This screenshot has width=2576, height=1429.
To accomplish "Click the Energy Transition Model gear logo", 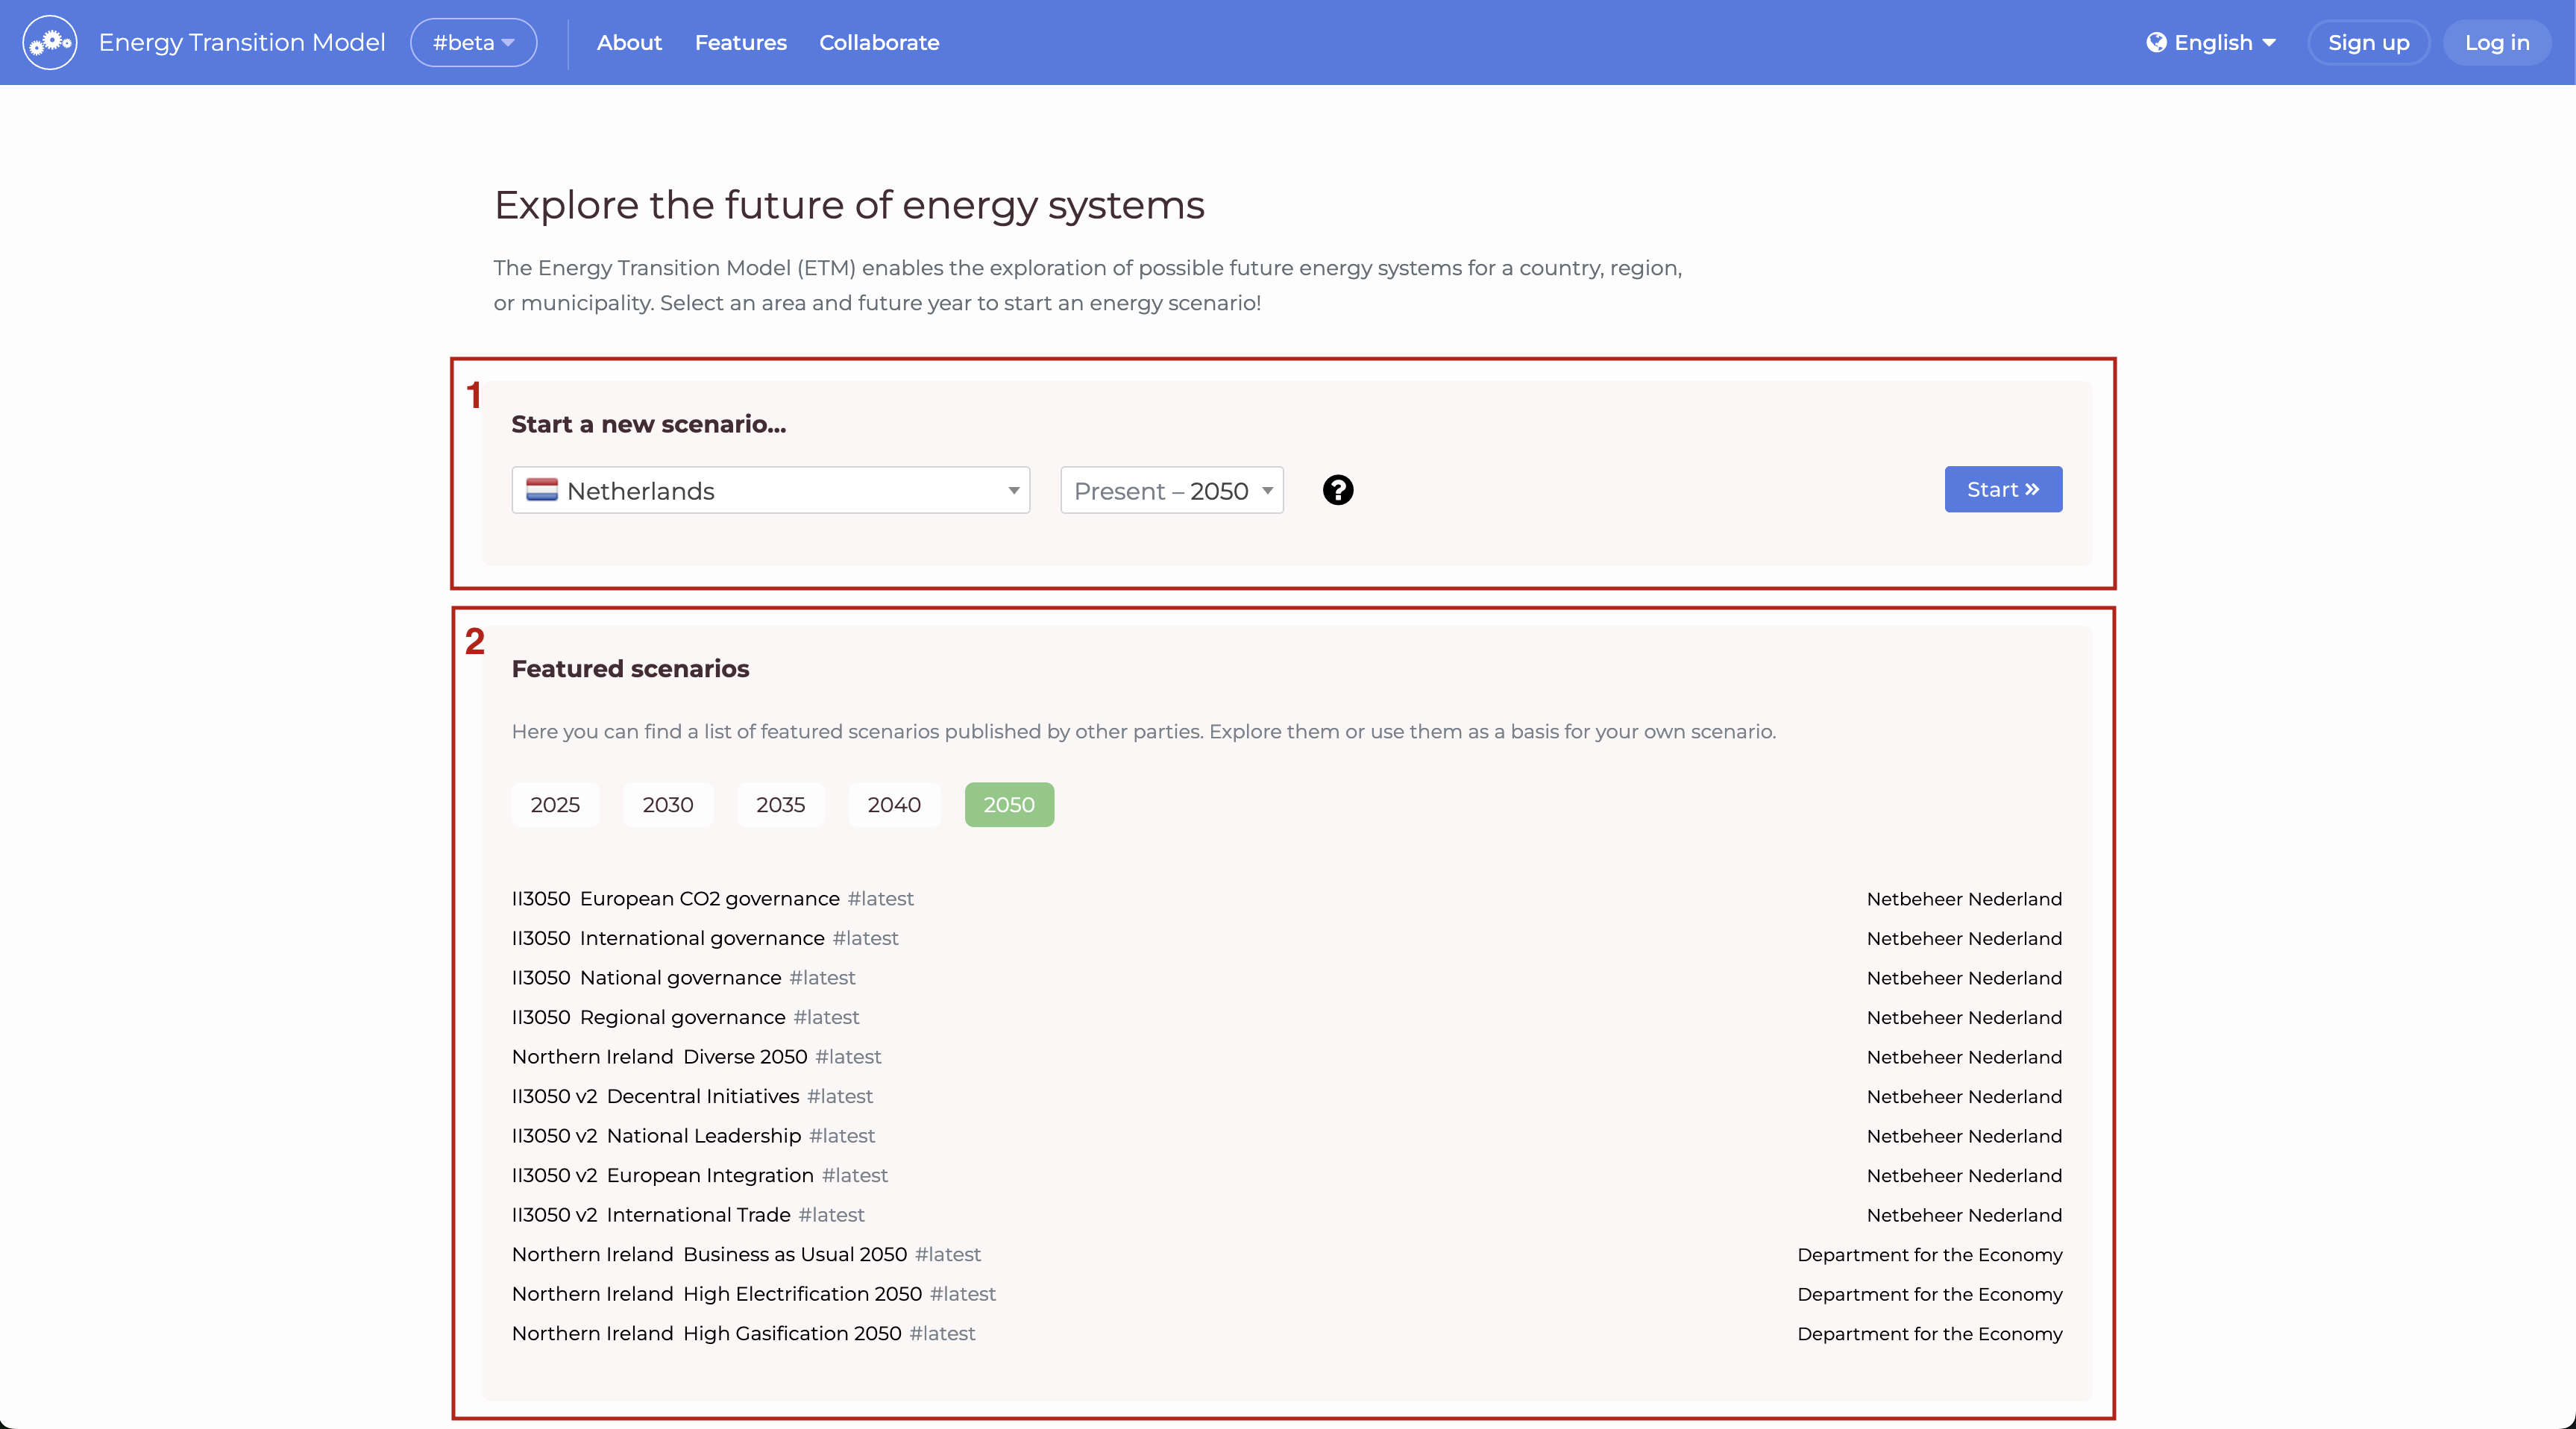I will pyautogui.click(x=50, y=42).
